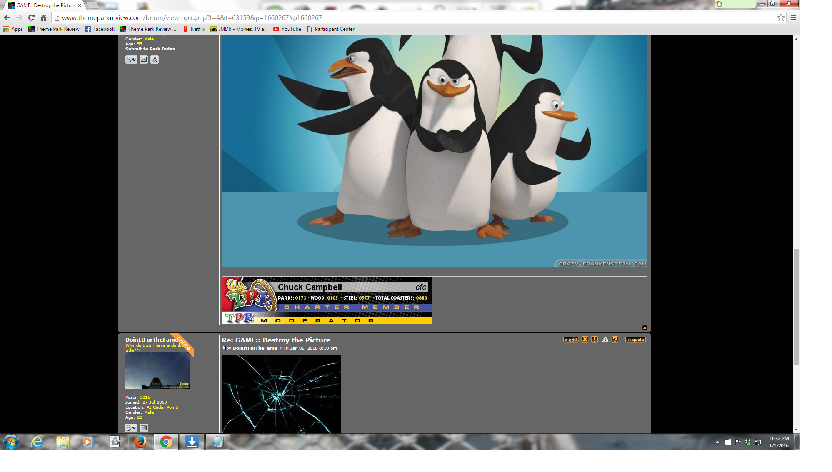Open the download manager taskbar icon
Viewport: 832px width, 472px height.
pos(192,442)
